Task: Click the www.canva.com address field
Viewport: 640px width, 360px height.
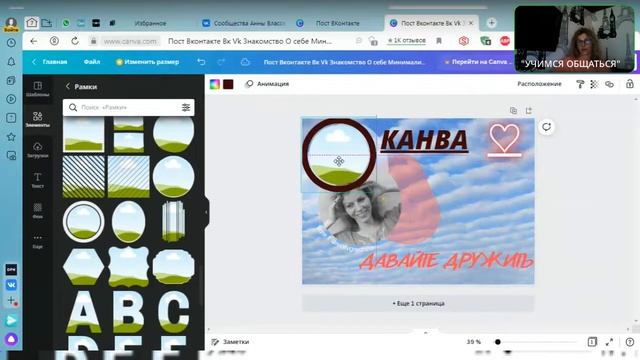Action: pos(130,41)
